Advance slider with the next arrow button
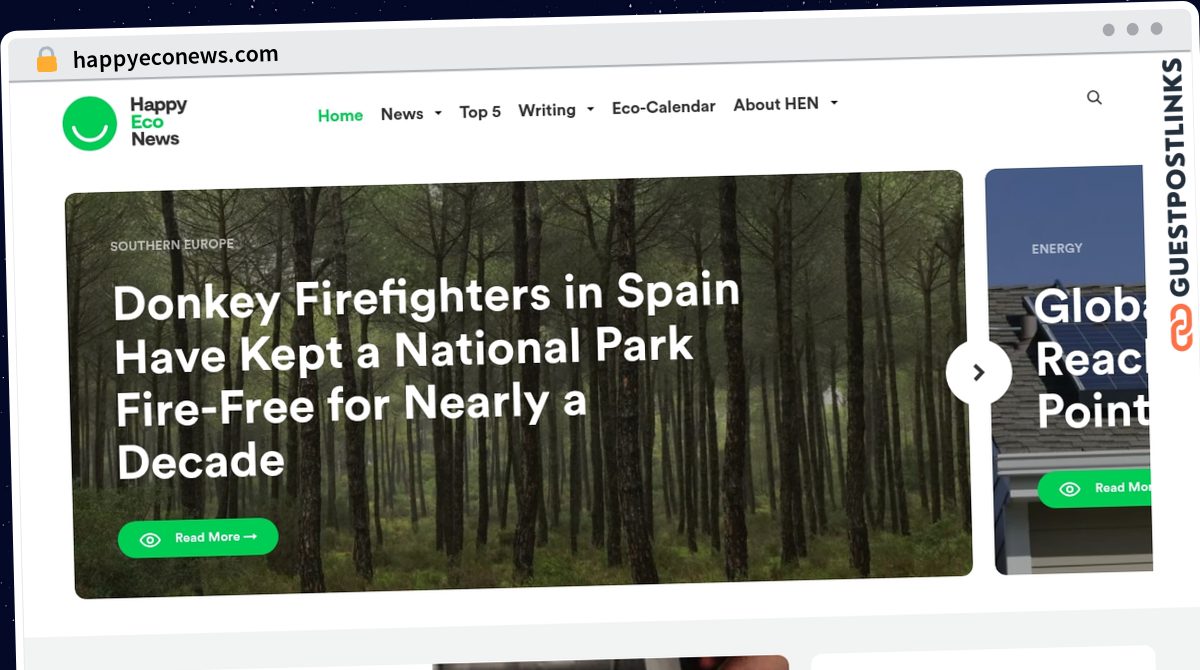1200x670 pixels. click(978, 372)
